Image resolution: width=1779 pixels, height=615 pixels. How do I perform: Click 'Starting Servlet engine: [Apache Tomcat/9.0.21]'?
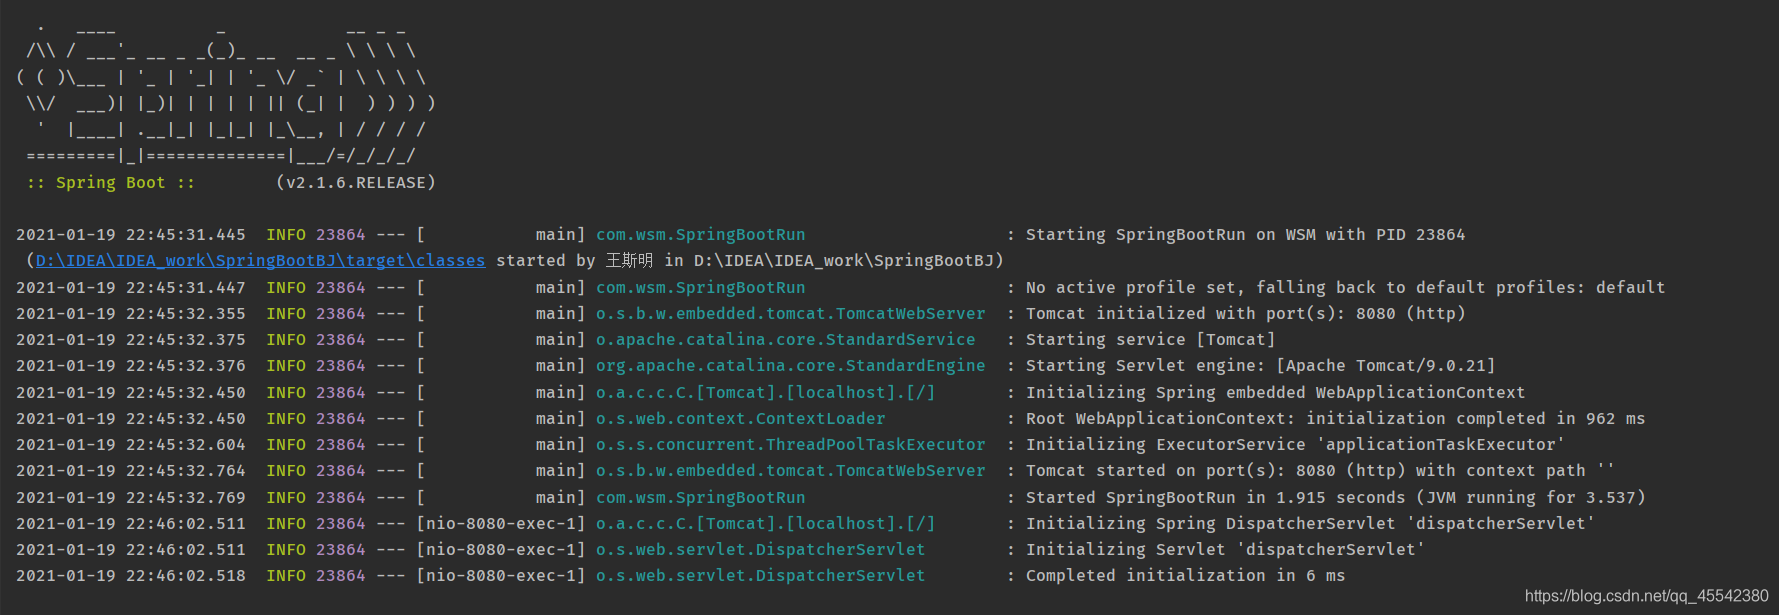[1260, 366]
